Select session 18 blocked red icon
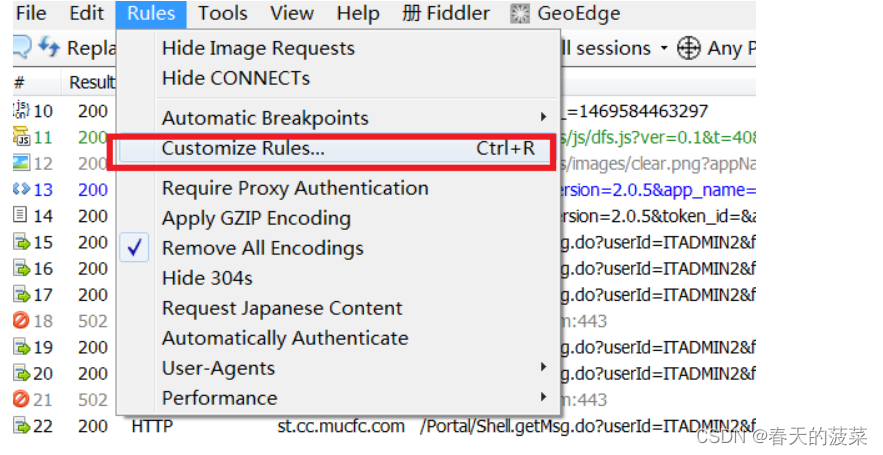 coord(21,320)
